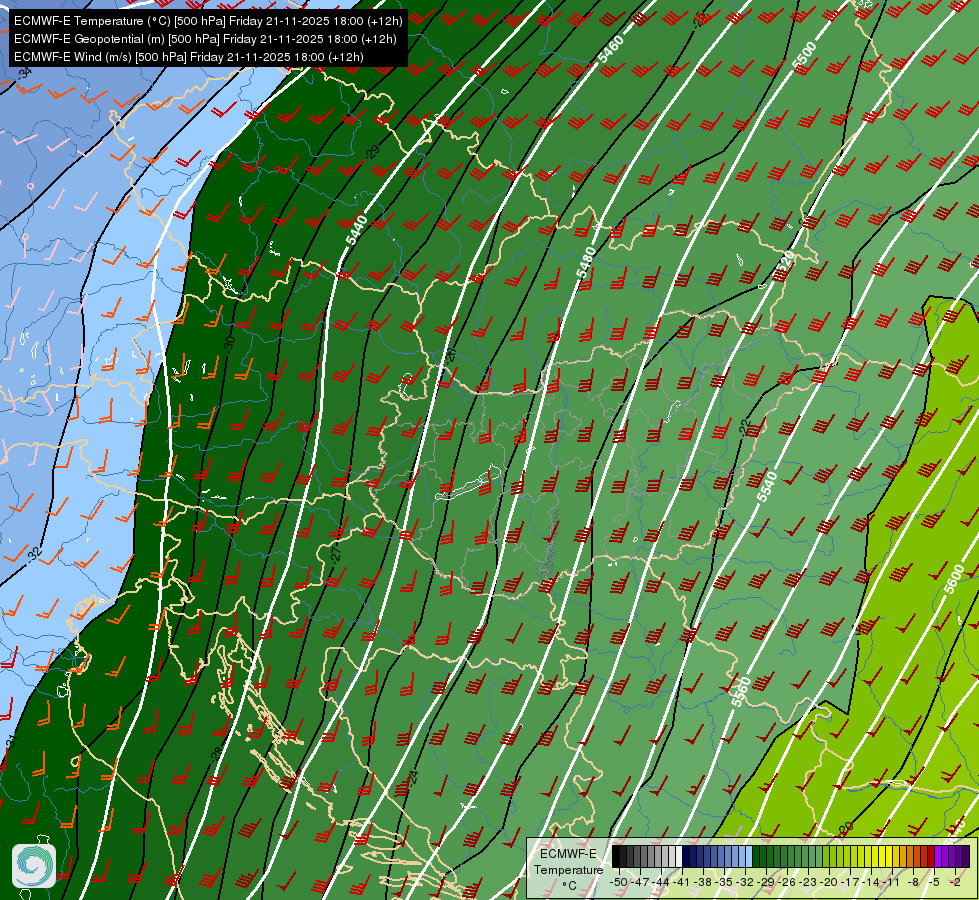979x900 pixels.
Task: Select the ECMWF-E Geopotential title line
Action: [205, 39]
